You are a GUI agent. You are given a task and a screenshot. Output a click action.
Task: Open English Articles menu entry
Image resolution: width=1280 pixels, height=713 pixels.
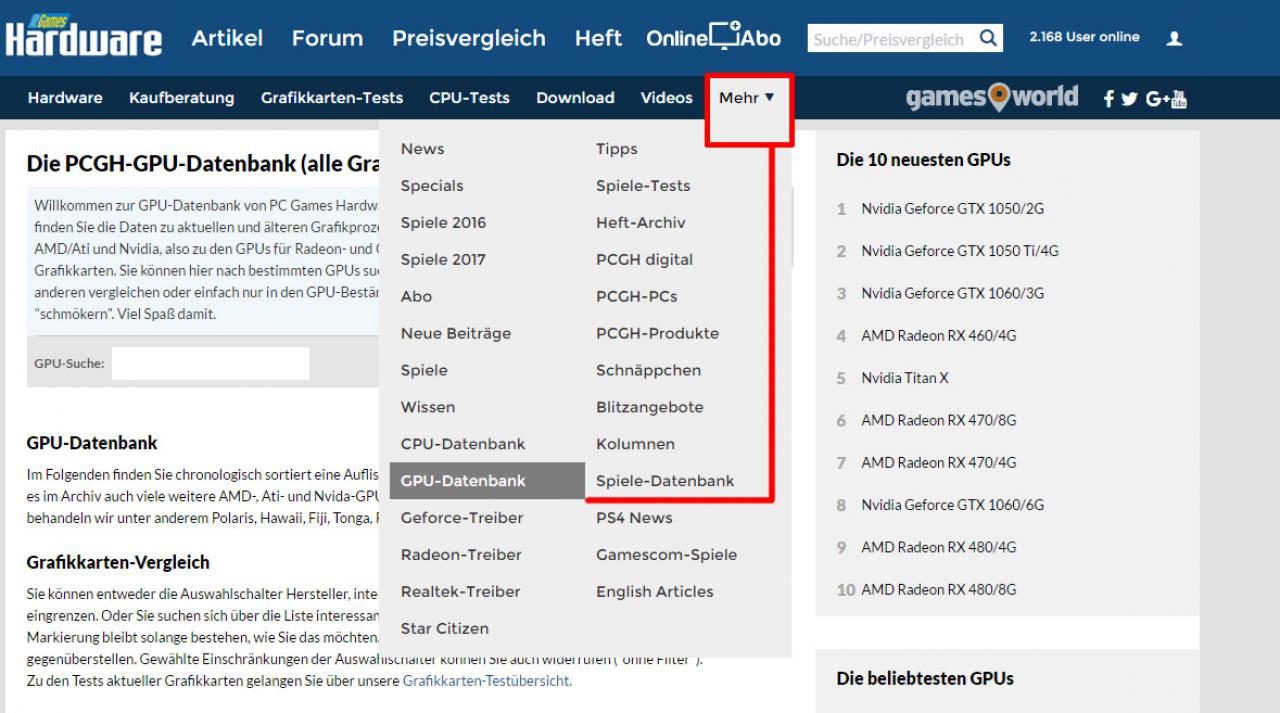click(655, 592)
